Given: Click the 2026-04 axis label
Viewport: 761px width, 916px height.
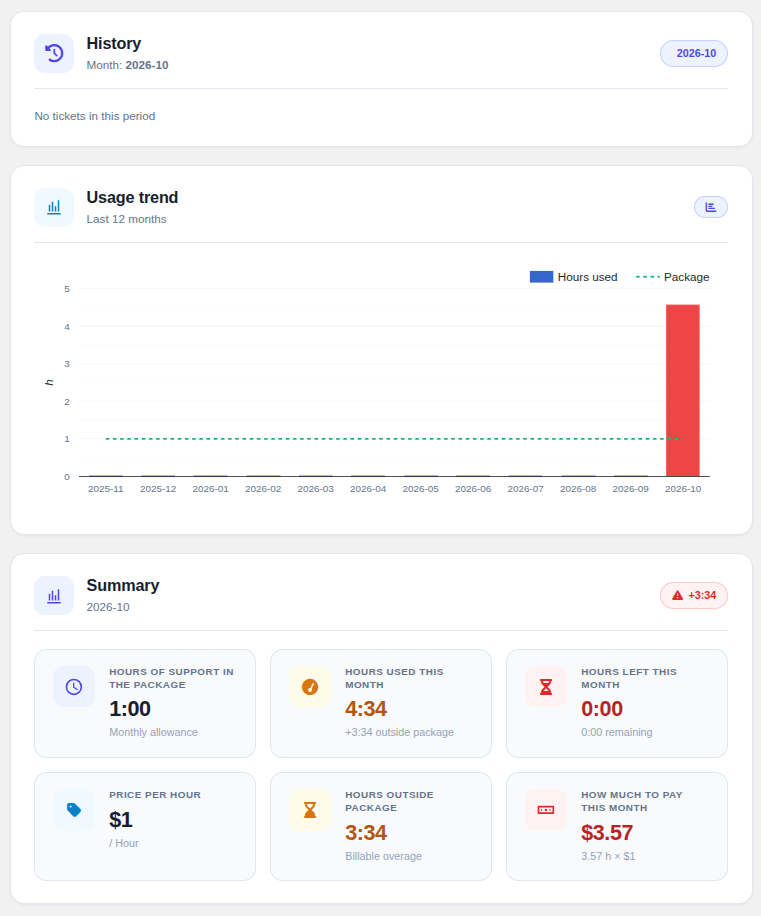Looking at the screenshot, I should point(368,489).
